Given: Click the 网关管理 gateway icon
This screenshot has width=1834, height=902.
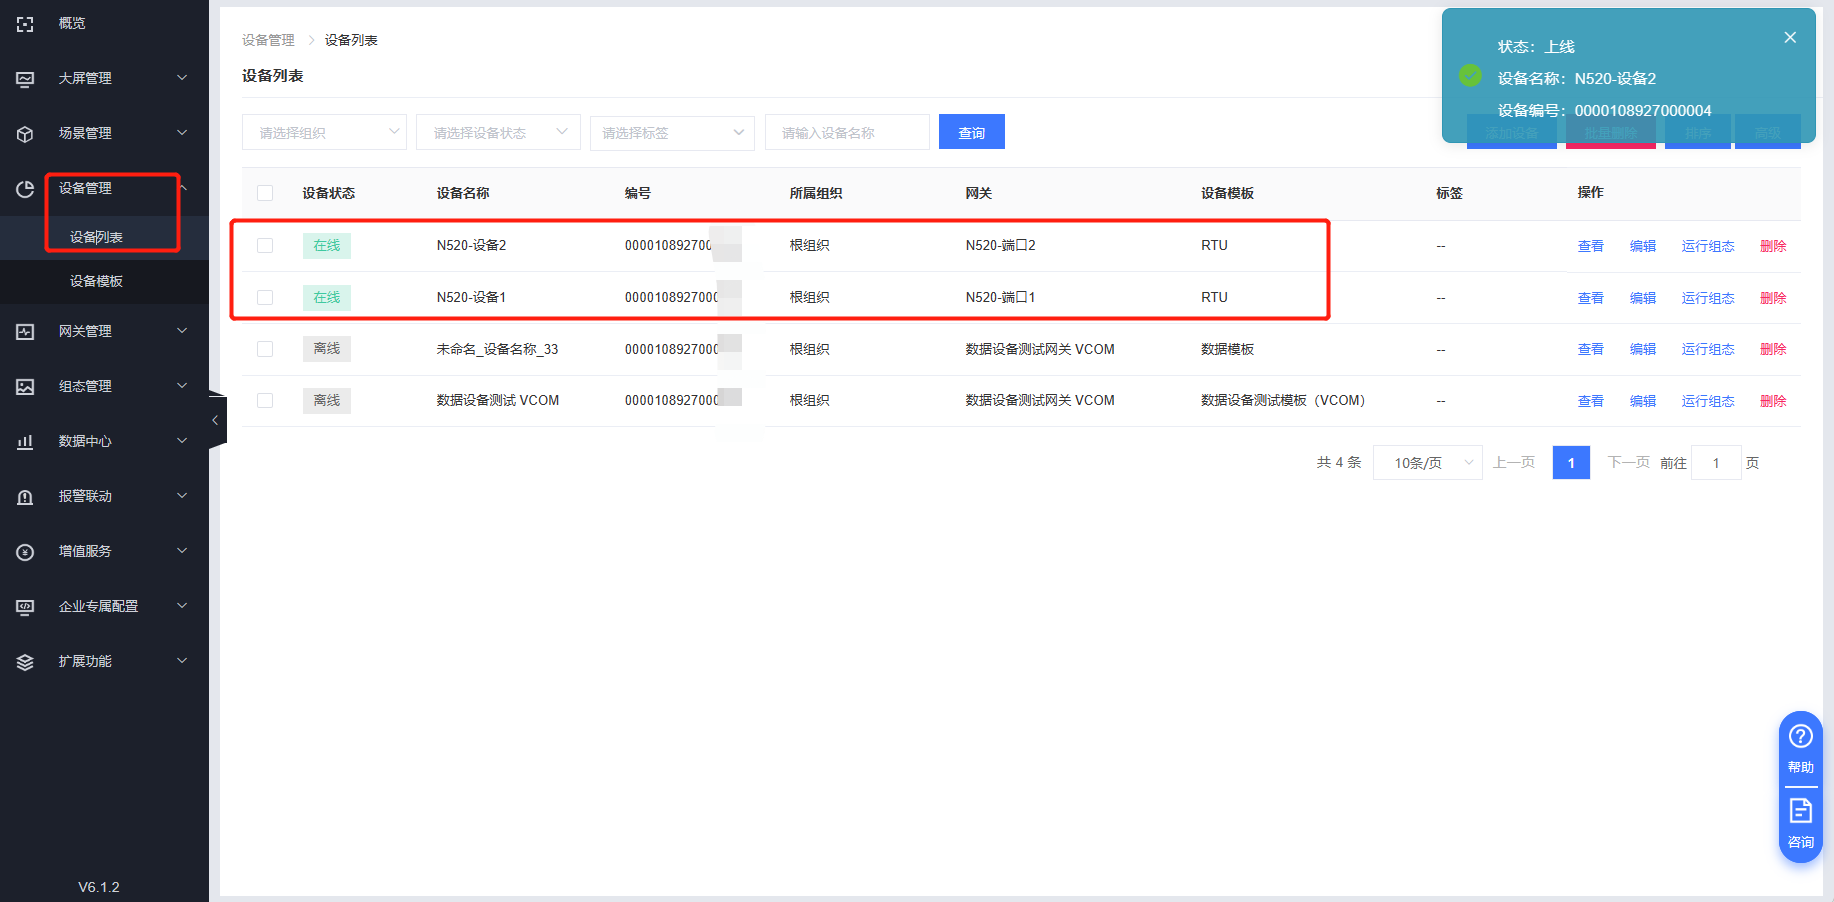Looking at the screenshot, I should pyautogui.click(x=25, y=332).
